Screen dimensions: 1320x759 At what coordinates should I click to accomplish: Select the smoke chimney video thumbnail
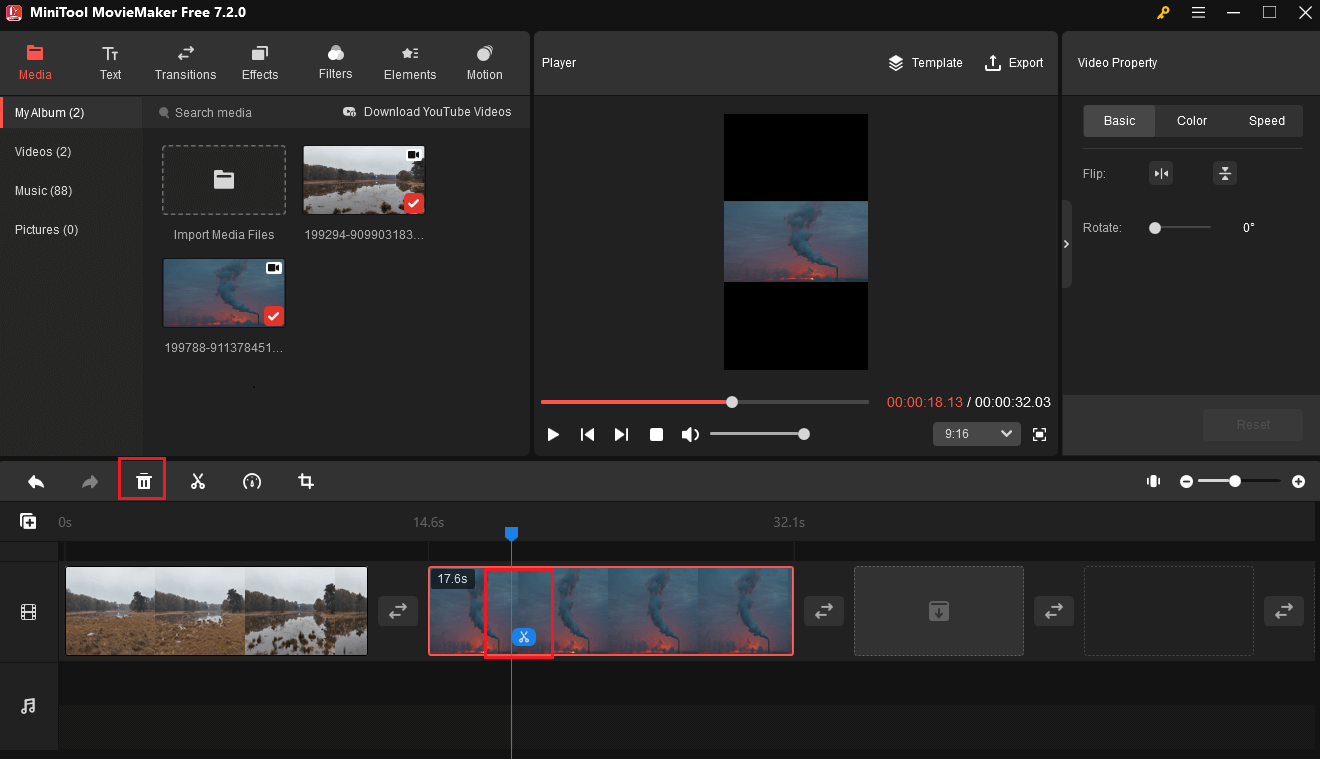coord(224,293)
